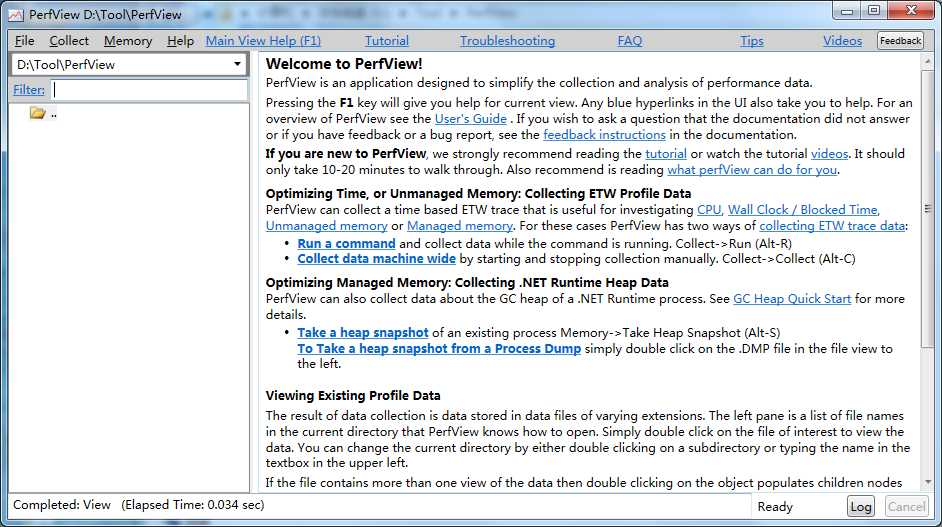Open the tutorial link in welcome text

[x=666, y=153]
